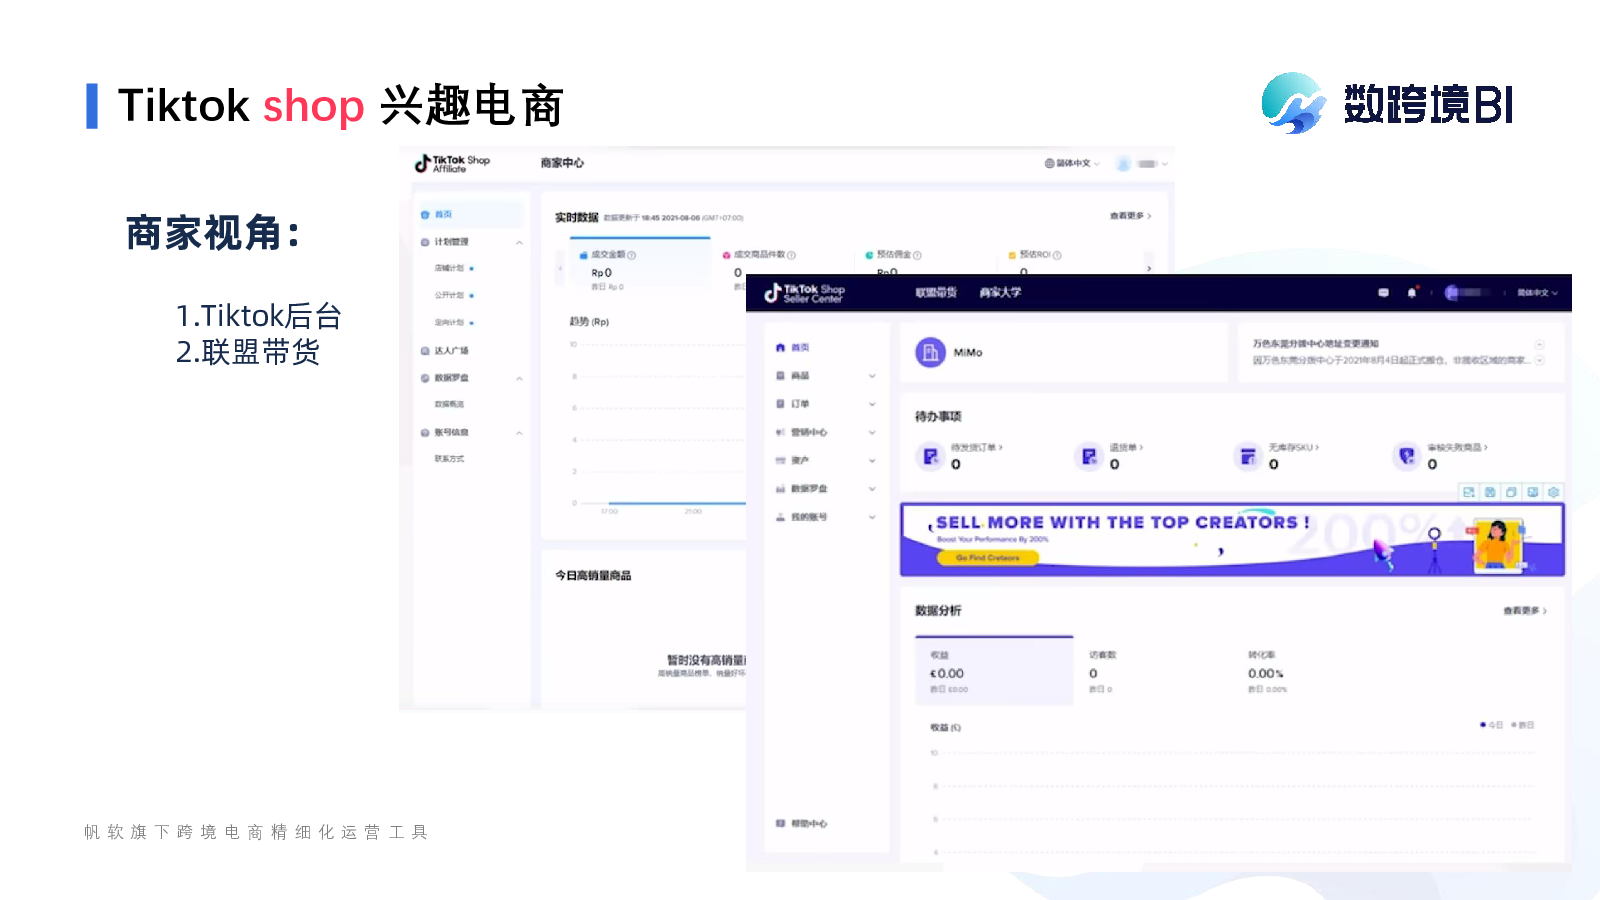Screen dimensions: 1600x900
Task: Click the TikTok Shop Affiliate logo
Action: point(452,164)
